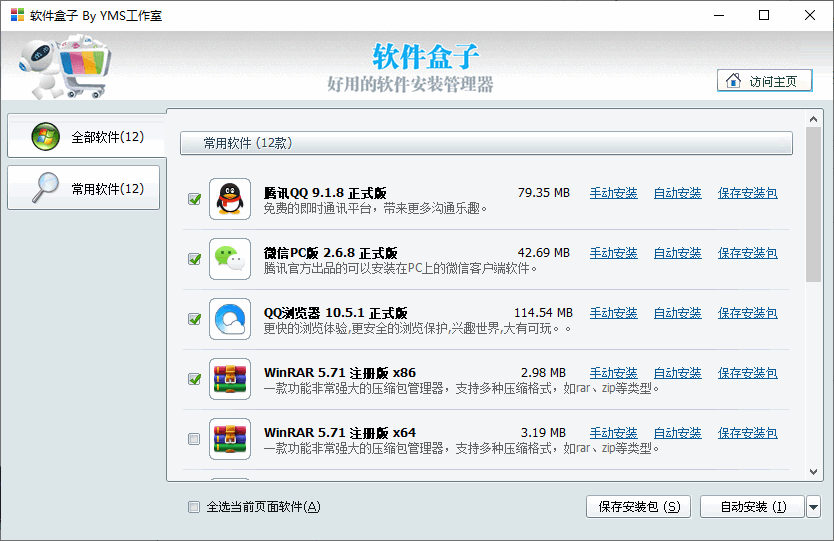Click the 114.54 MB size value
This screenshot has height=541, width=834.
(x=543, y=313)
